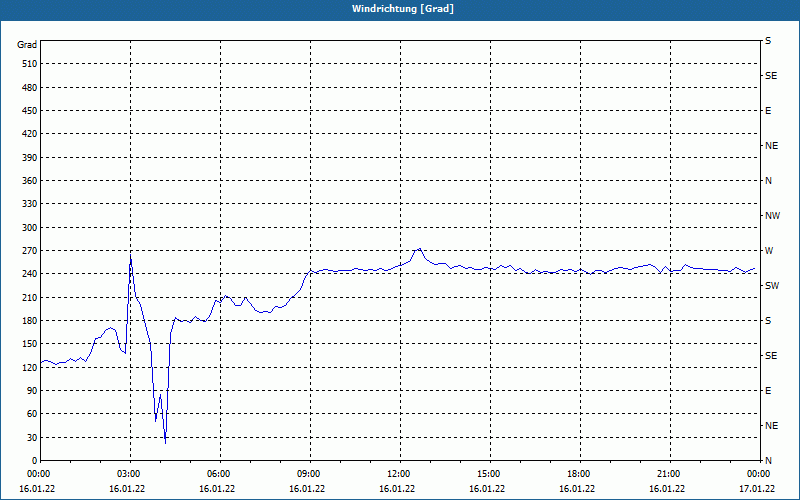This screenshot has height=500, width=800.
Task: Click the blue line's lowest dip near 30 degrees
Action: pos(165,443)
